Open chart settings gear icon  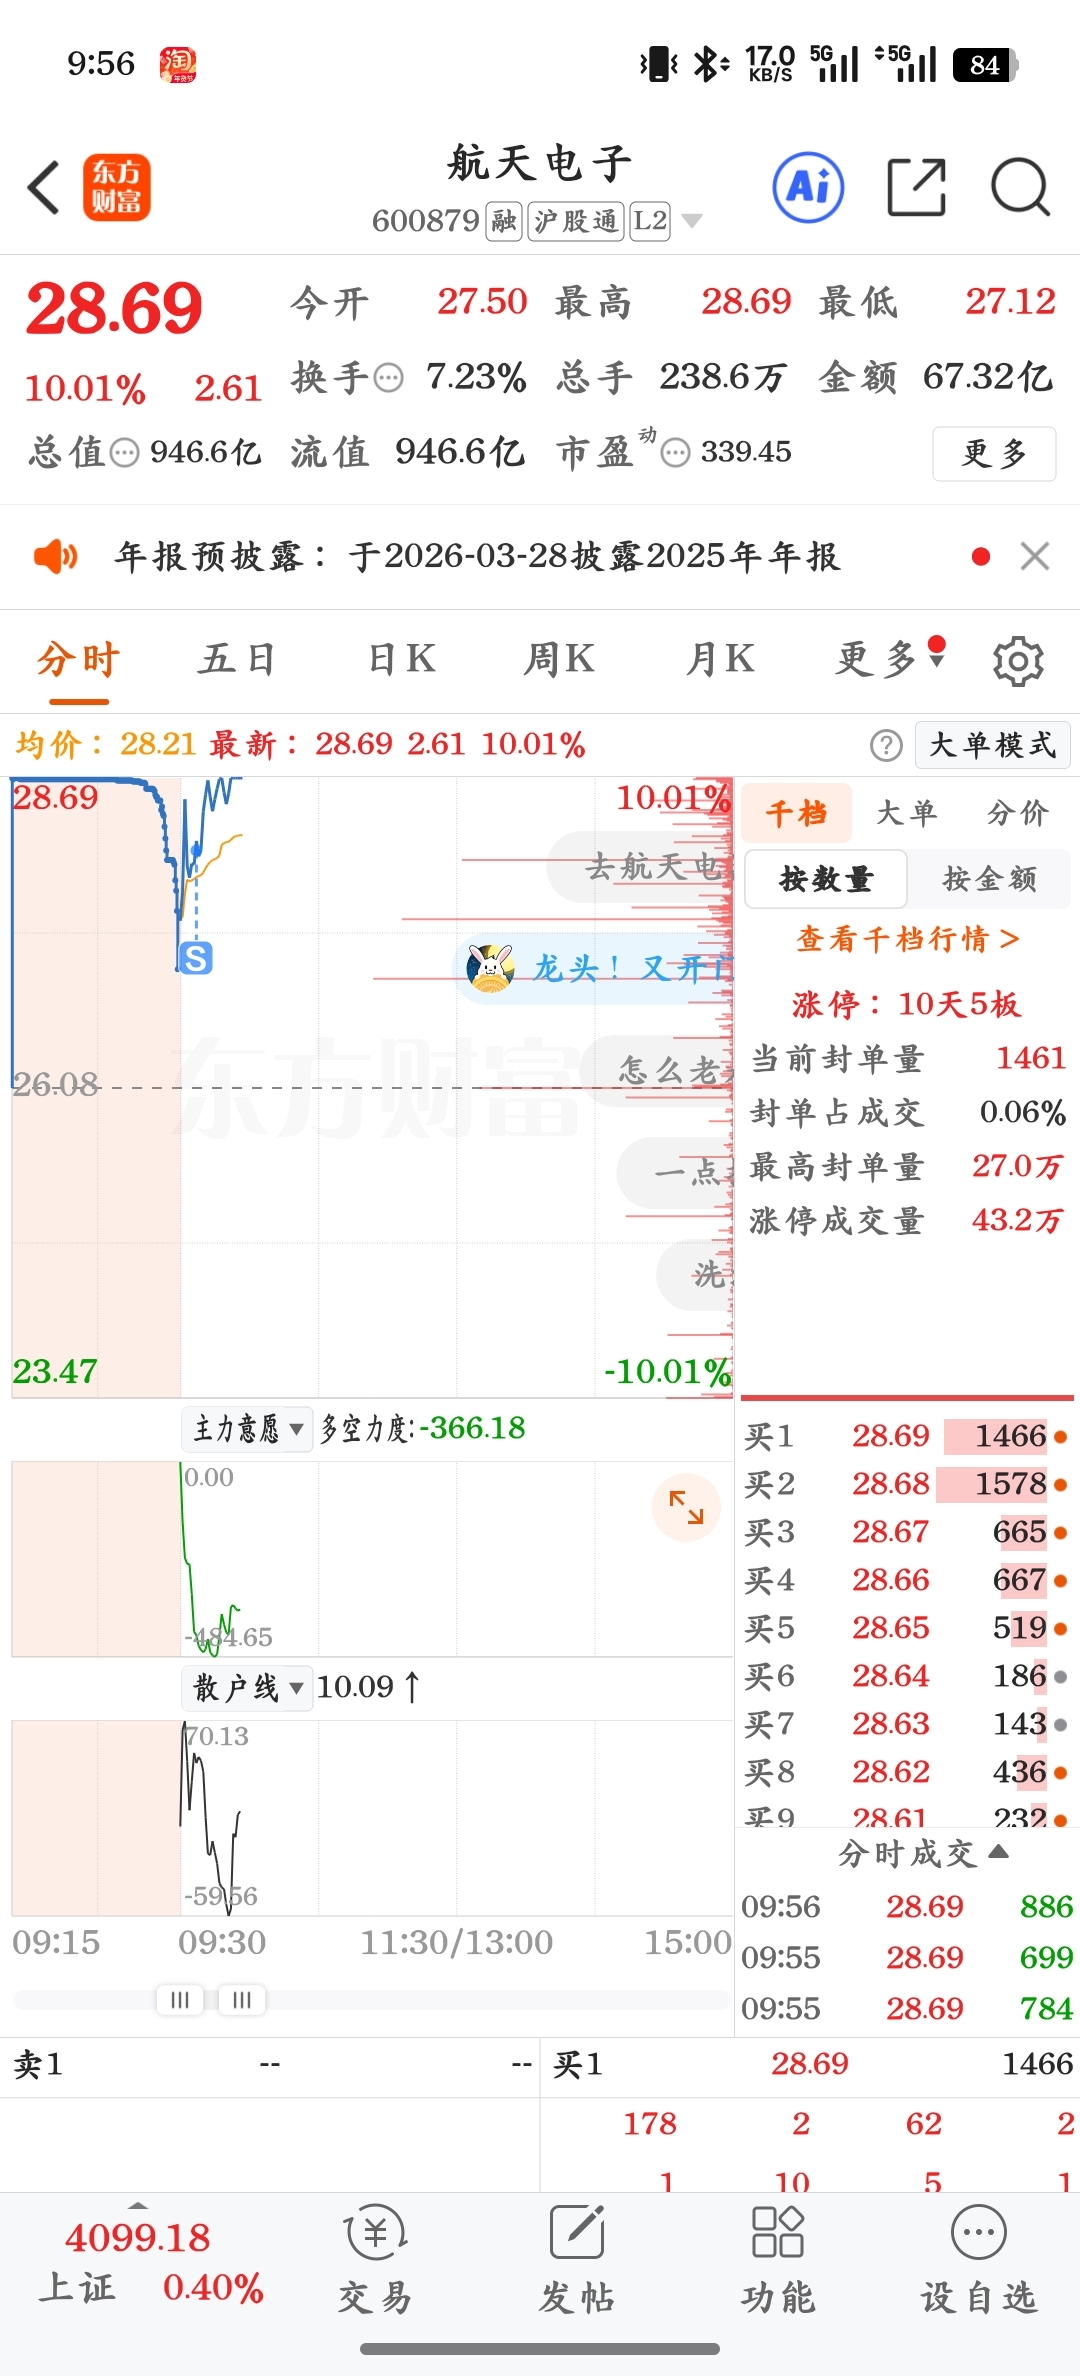click(x=1018, y=661)
